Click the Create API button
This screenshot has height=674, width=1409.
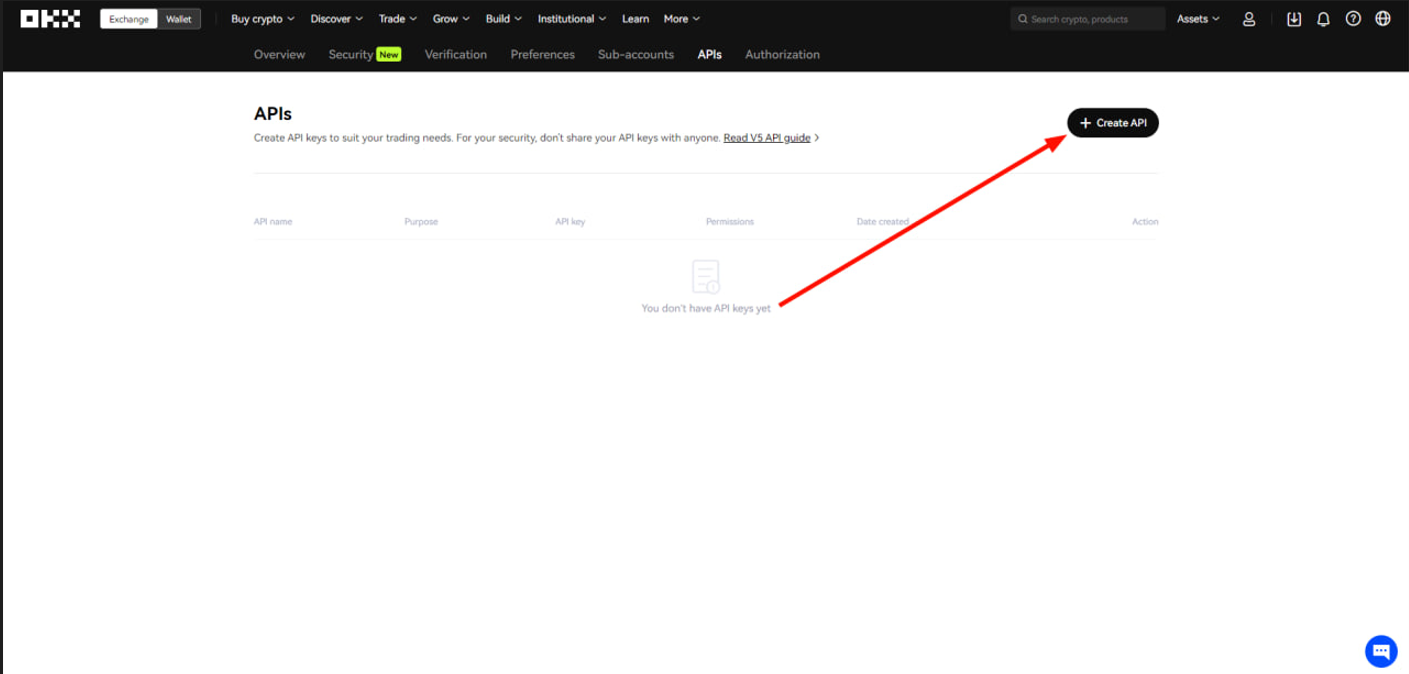(1112, 122)
